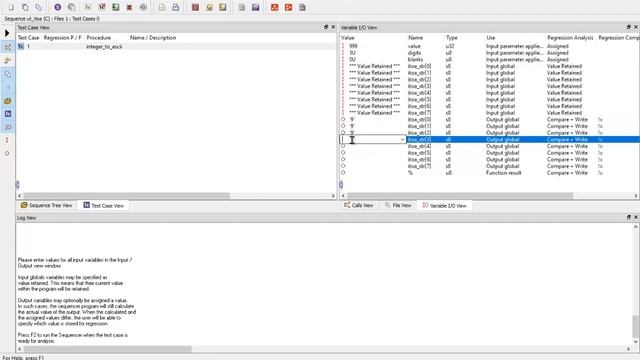640x360 pixels.
Task: Click the right scroll arrow of Test Case View
Action: [333, 196]
